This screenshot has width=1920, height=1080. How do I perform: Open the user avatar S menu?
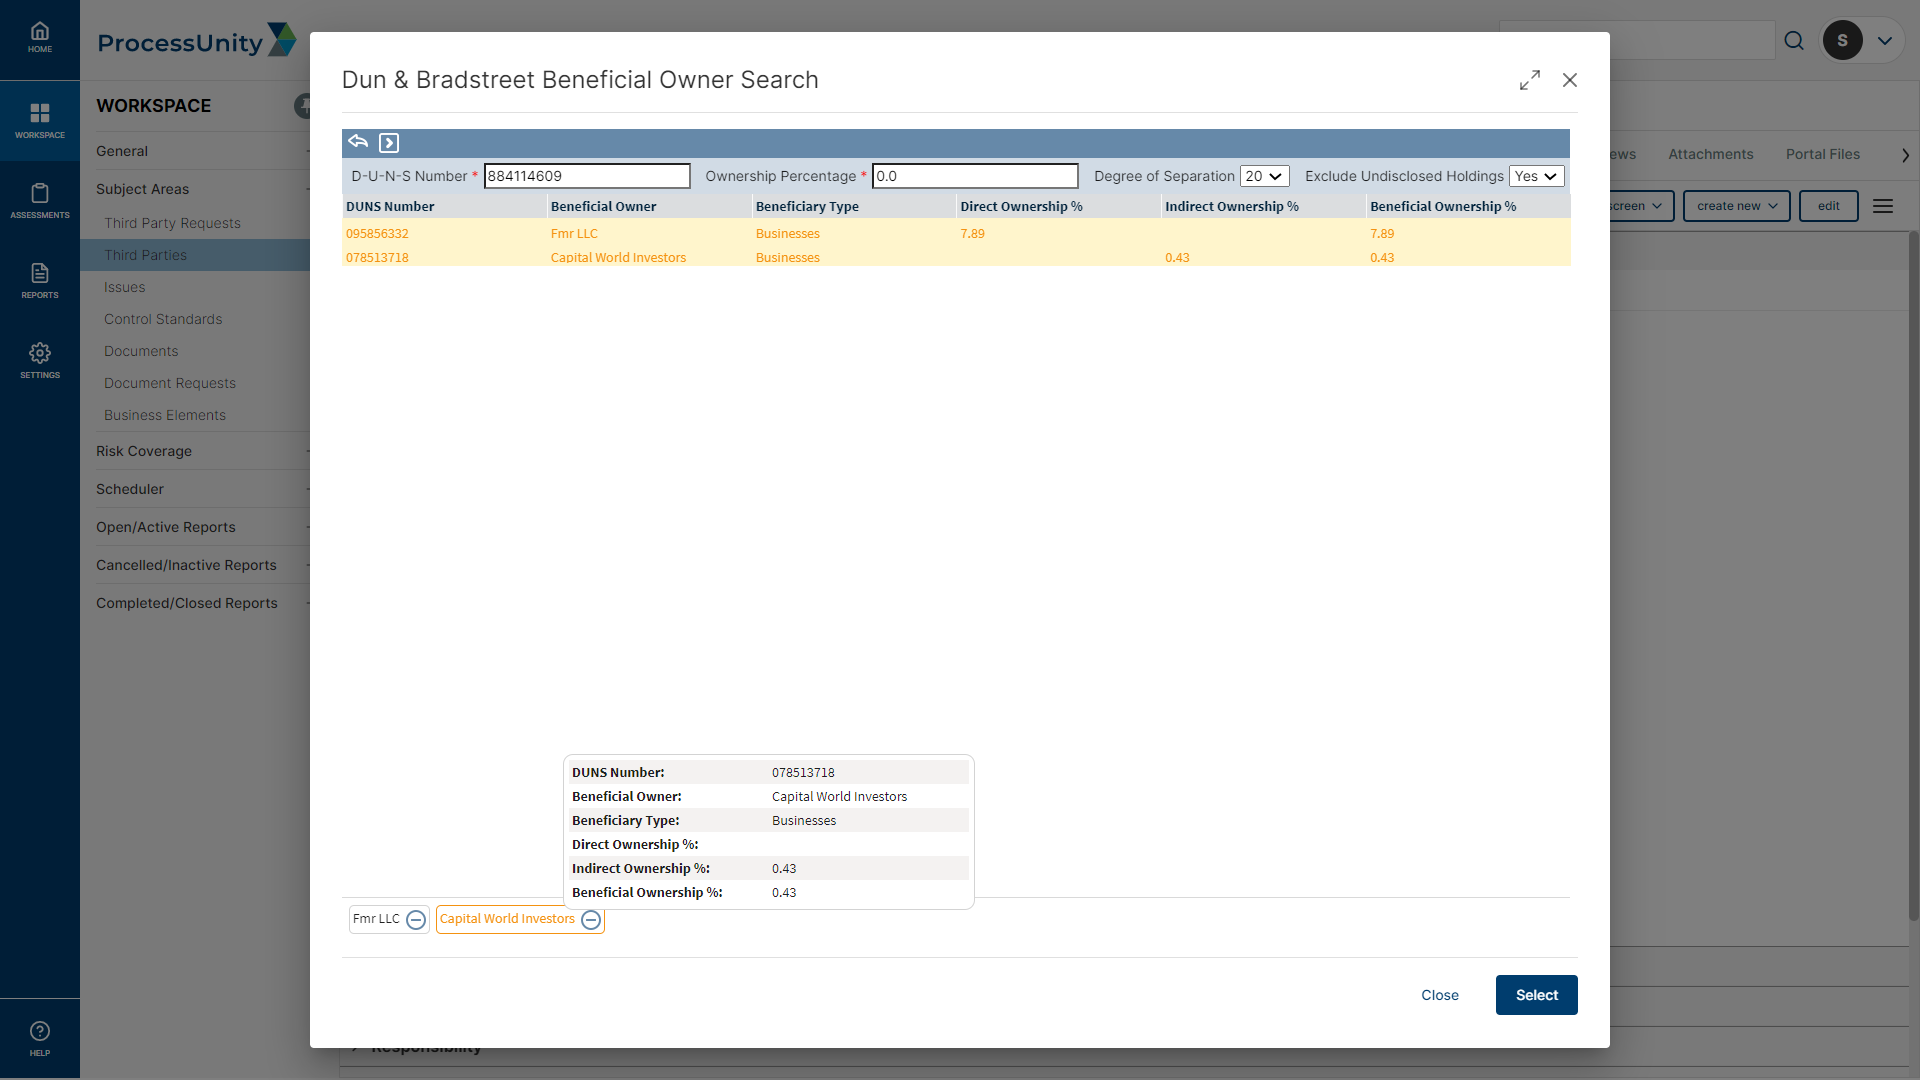click(x=1842, y=40)
